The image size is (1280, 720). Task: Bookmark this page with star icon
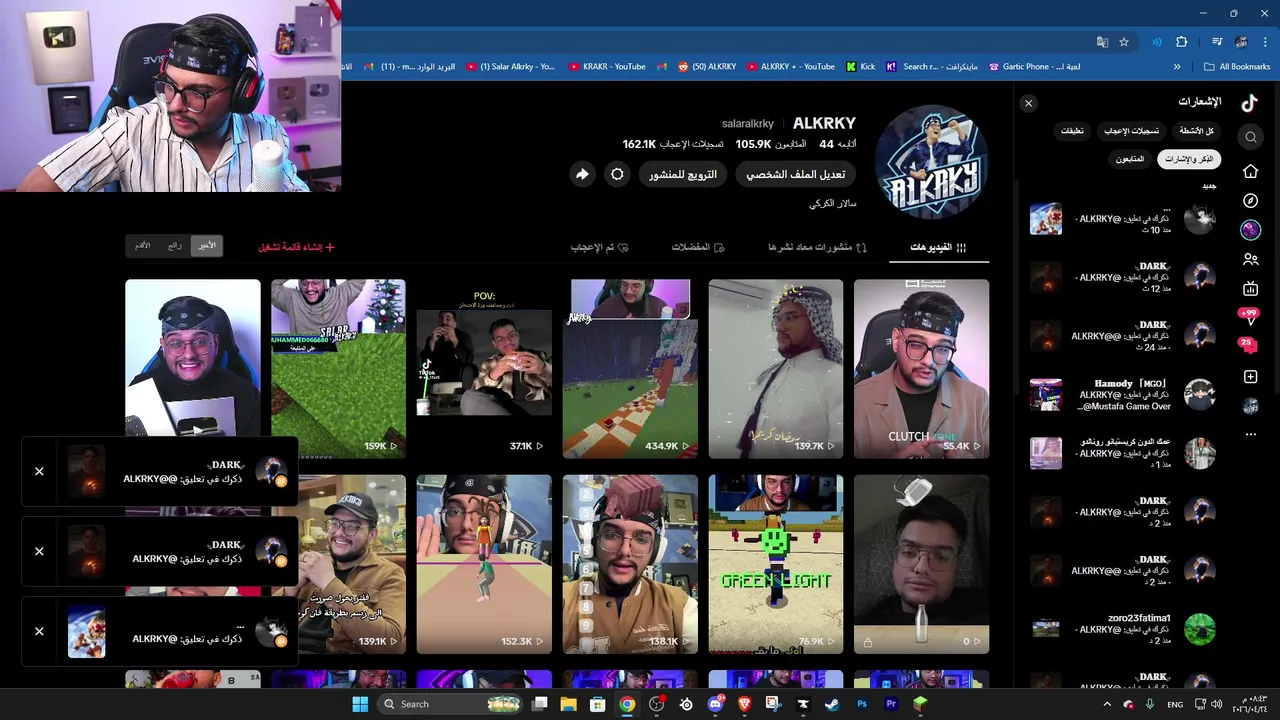[x=1124, y=42]
